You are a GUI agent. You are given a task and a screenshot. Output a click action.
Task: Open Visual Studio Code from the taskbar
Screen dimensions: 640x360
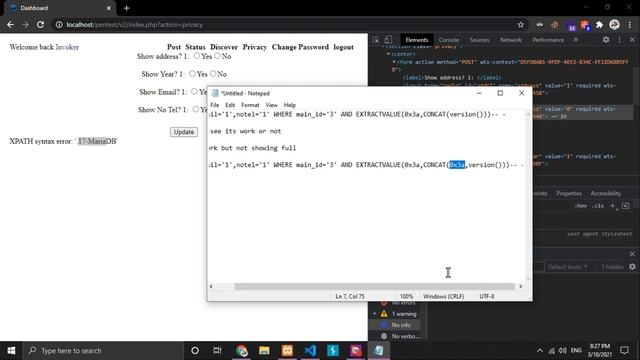[x=310, y=351]
